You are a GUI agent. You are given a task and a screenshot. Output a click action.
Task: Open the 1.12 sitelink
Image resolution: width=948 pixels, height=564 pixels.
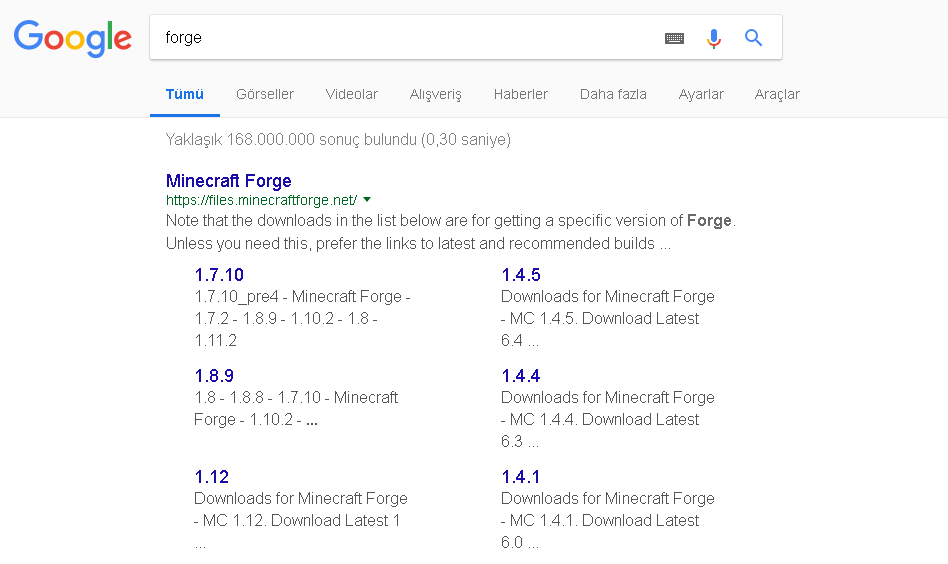coord(212,477)
